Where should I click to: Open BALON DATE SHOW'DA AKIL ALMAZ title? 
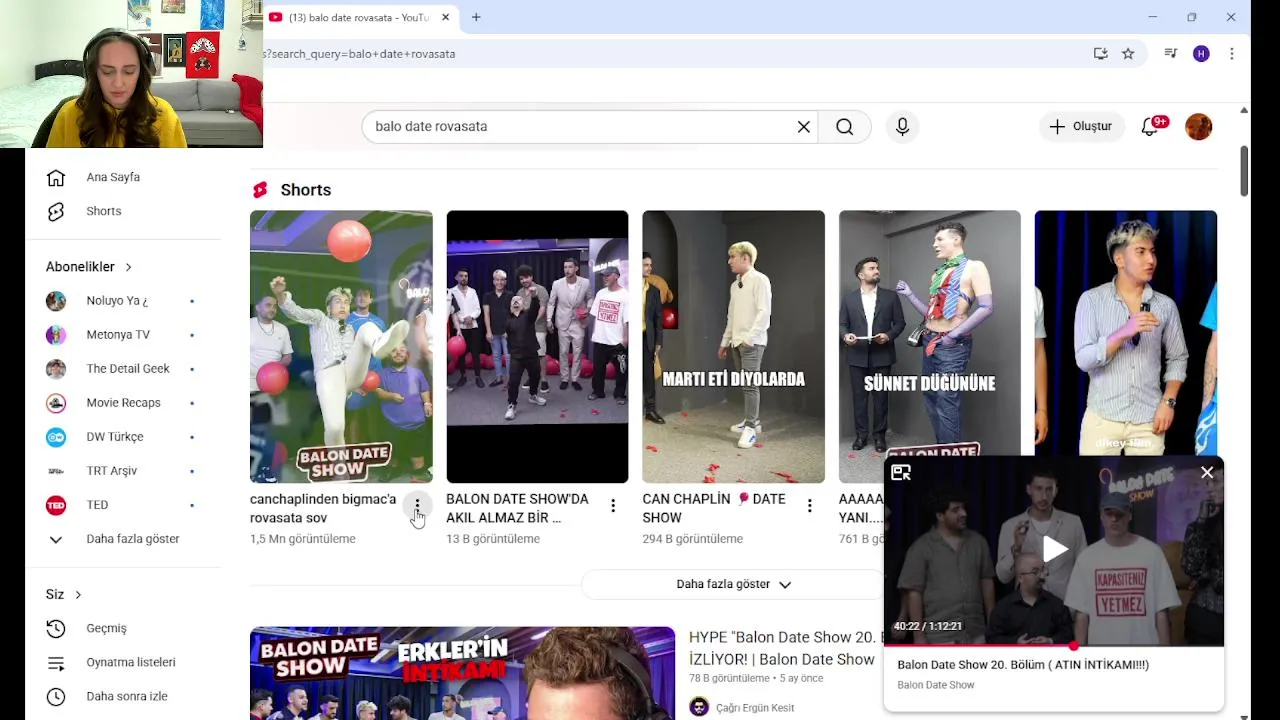click(x=517, y=508)
